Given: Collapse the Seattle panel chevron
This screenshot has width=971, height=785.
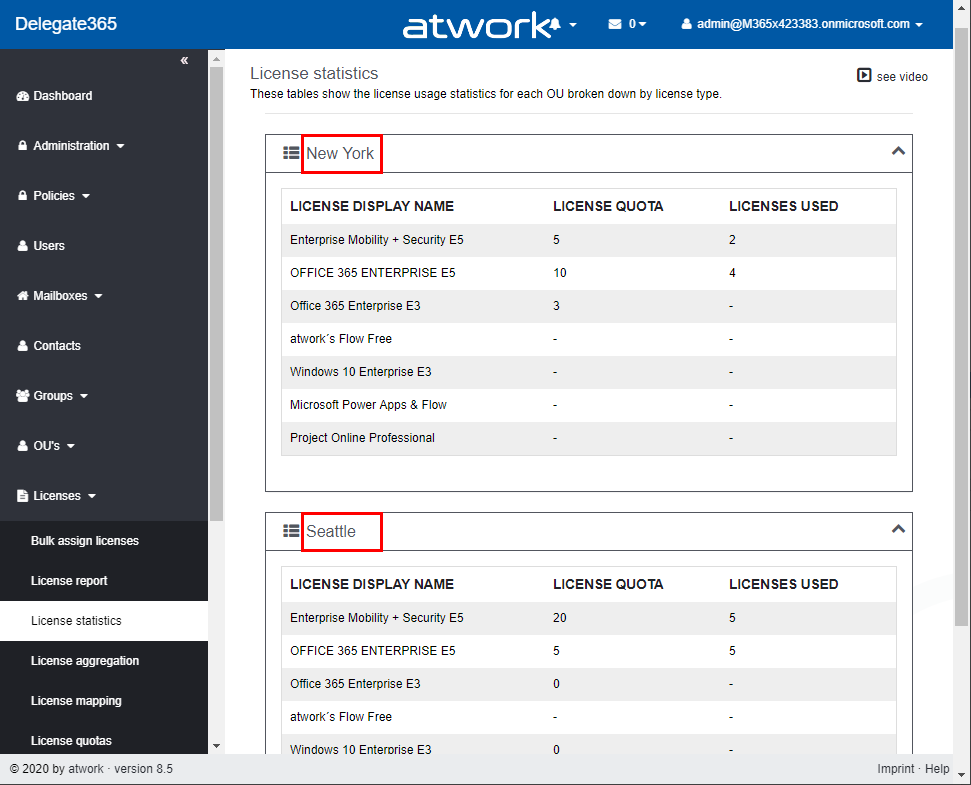Looking at the screenshot, I should tap(897, 529).
